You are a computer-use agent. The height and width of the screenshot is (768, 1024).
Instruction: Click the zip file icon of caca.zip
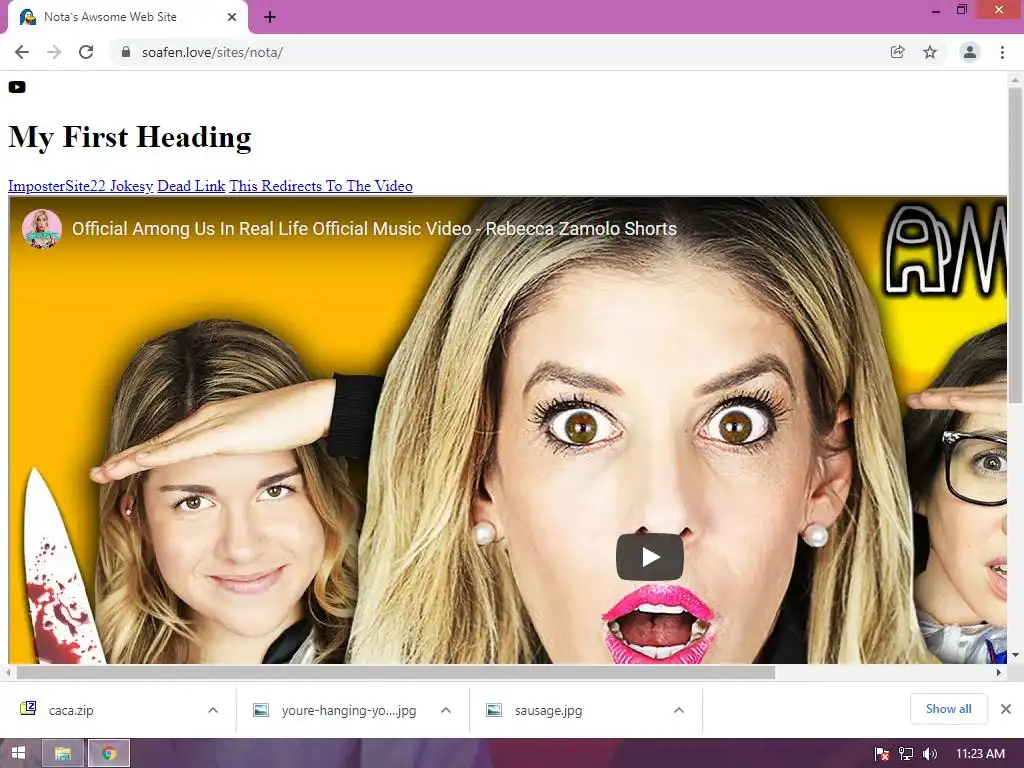[x=28, y=709]
